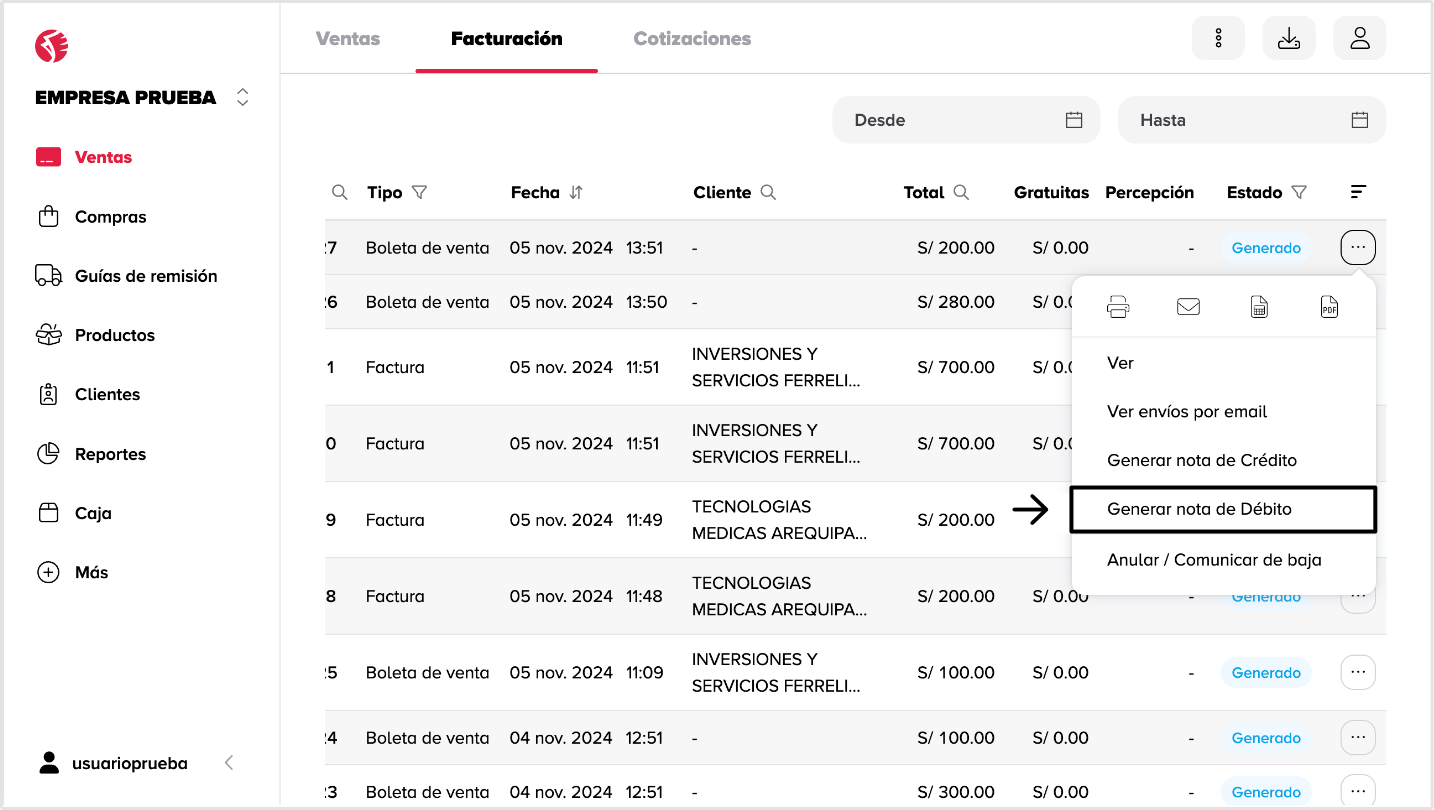Viewport: 1434px width, 810px height.
Task: Click the email envelope icon in popup
Action: click(x=1188, y=307)
